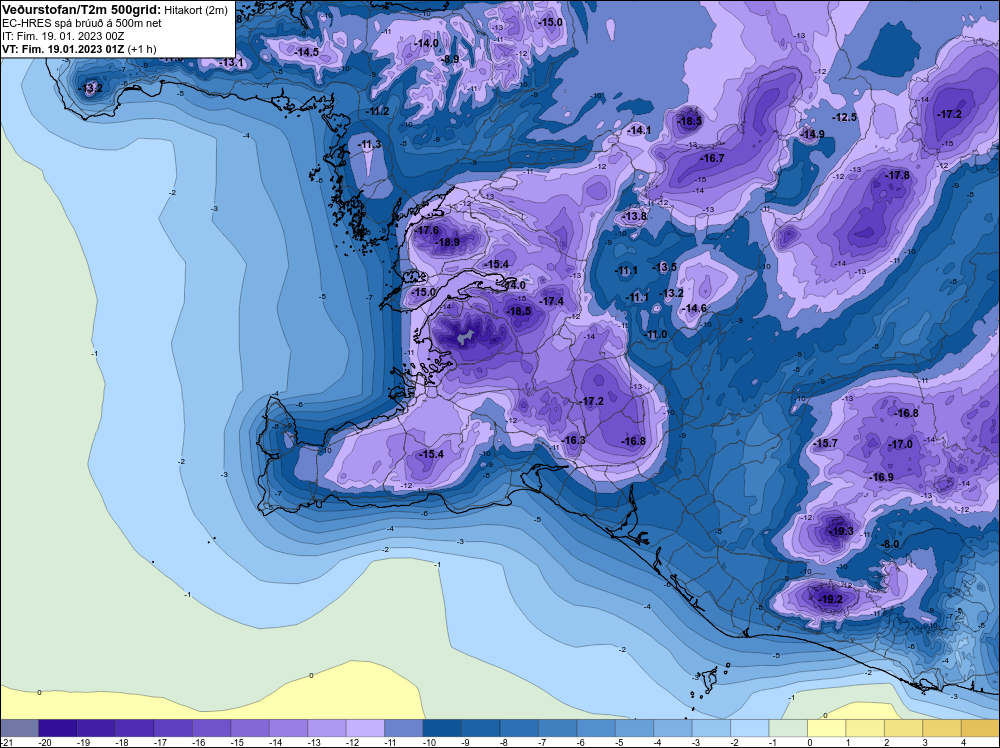The image size is (1000, 748).
Task: Choose the pale green legend swatch labeled -1
Action: pos(788,728)
